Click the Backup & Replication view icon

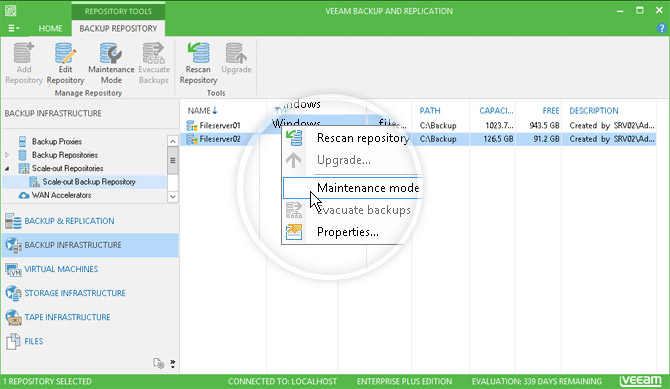pos(13,221)
